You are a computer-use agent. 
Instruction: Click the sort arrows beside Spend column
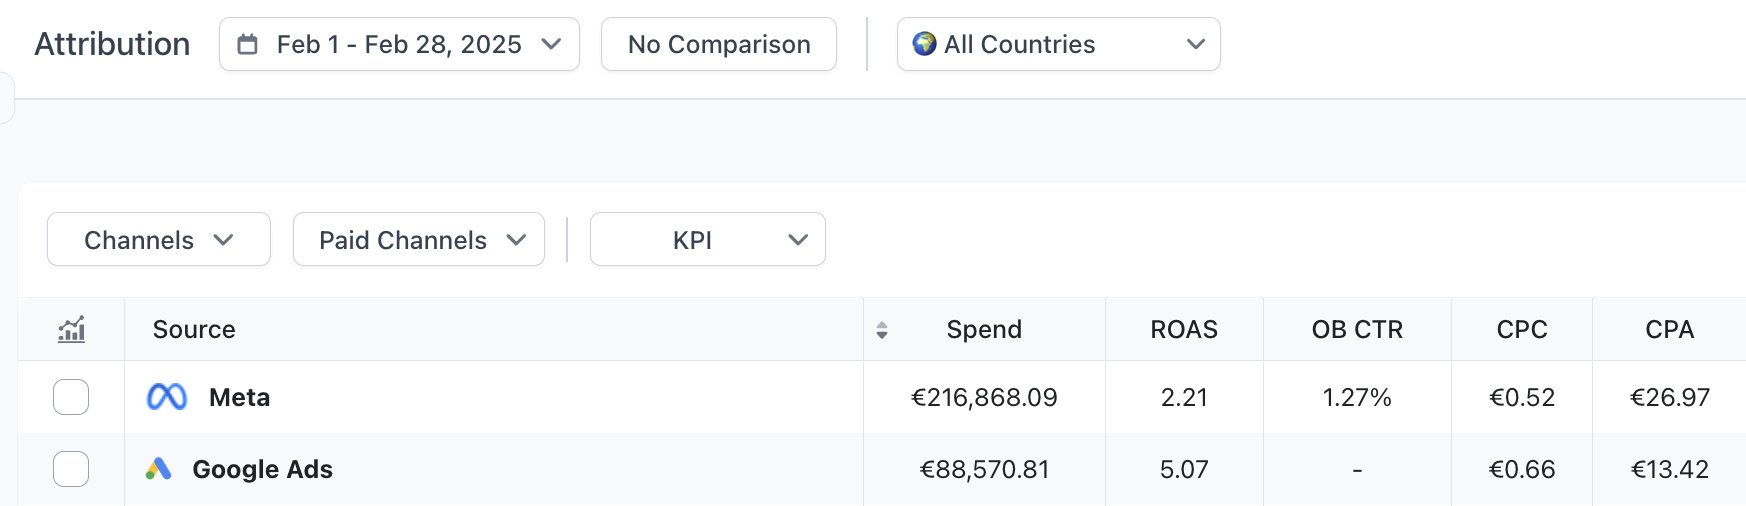882,330
